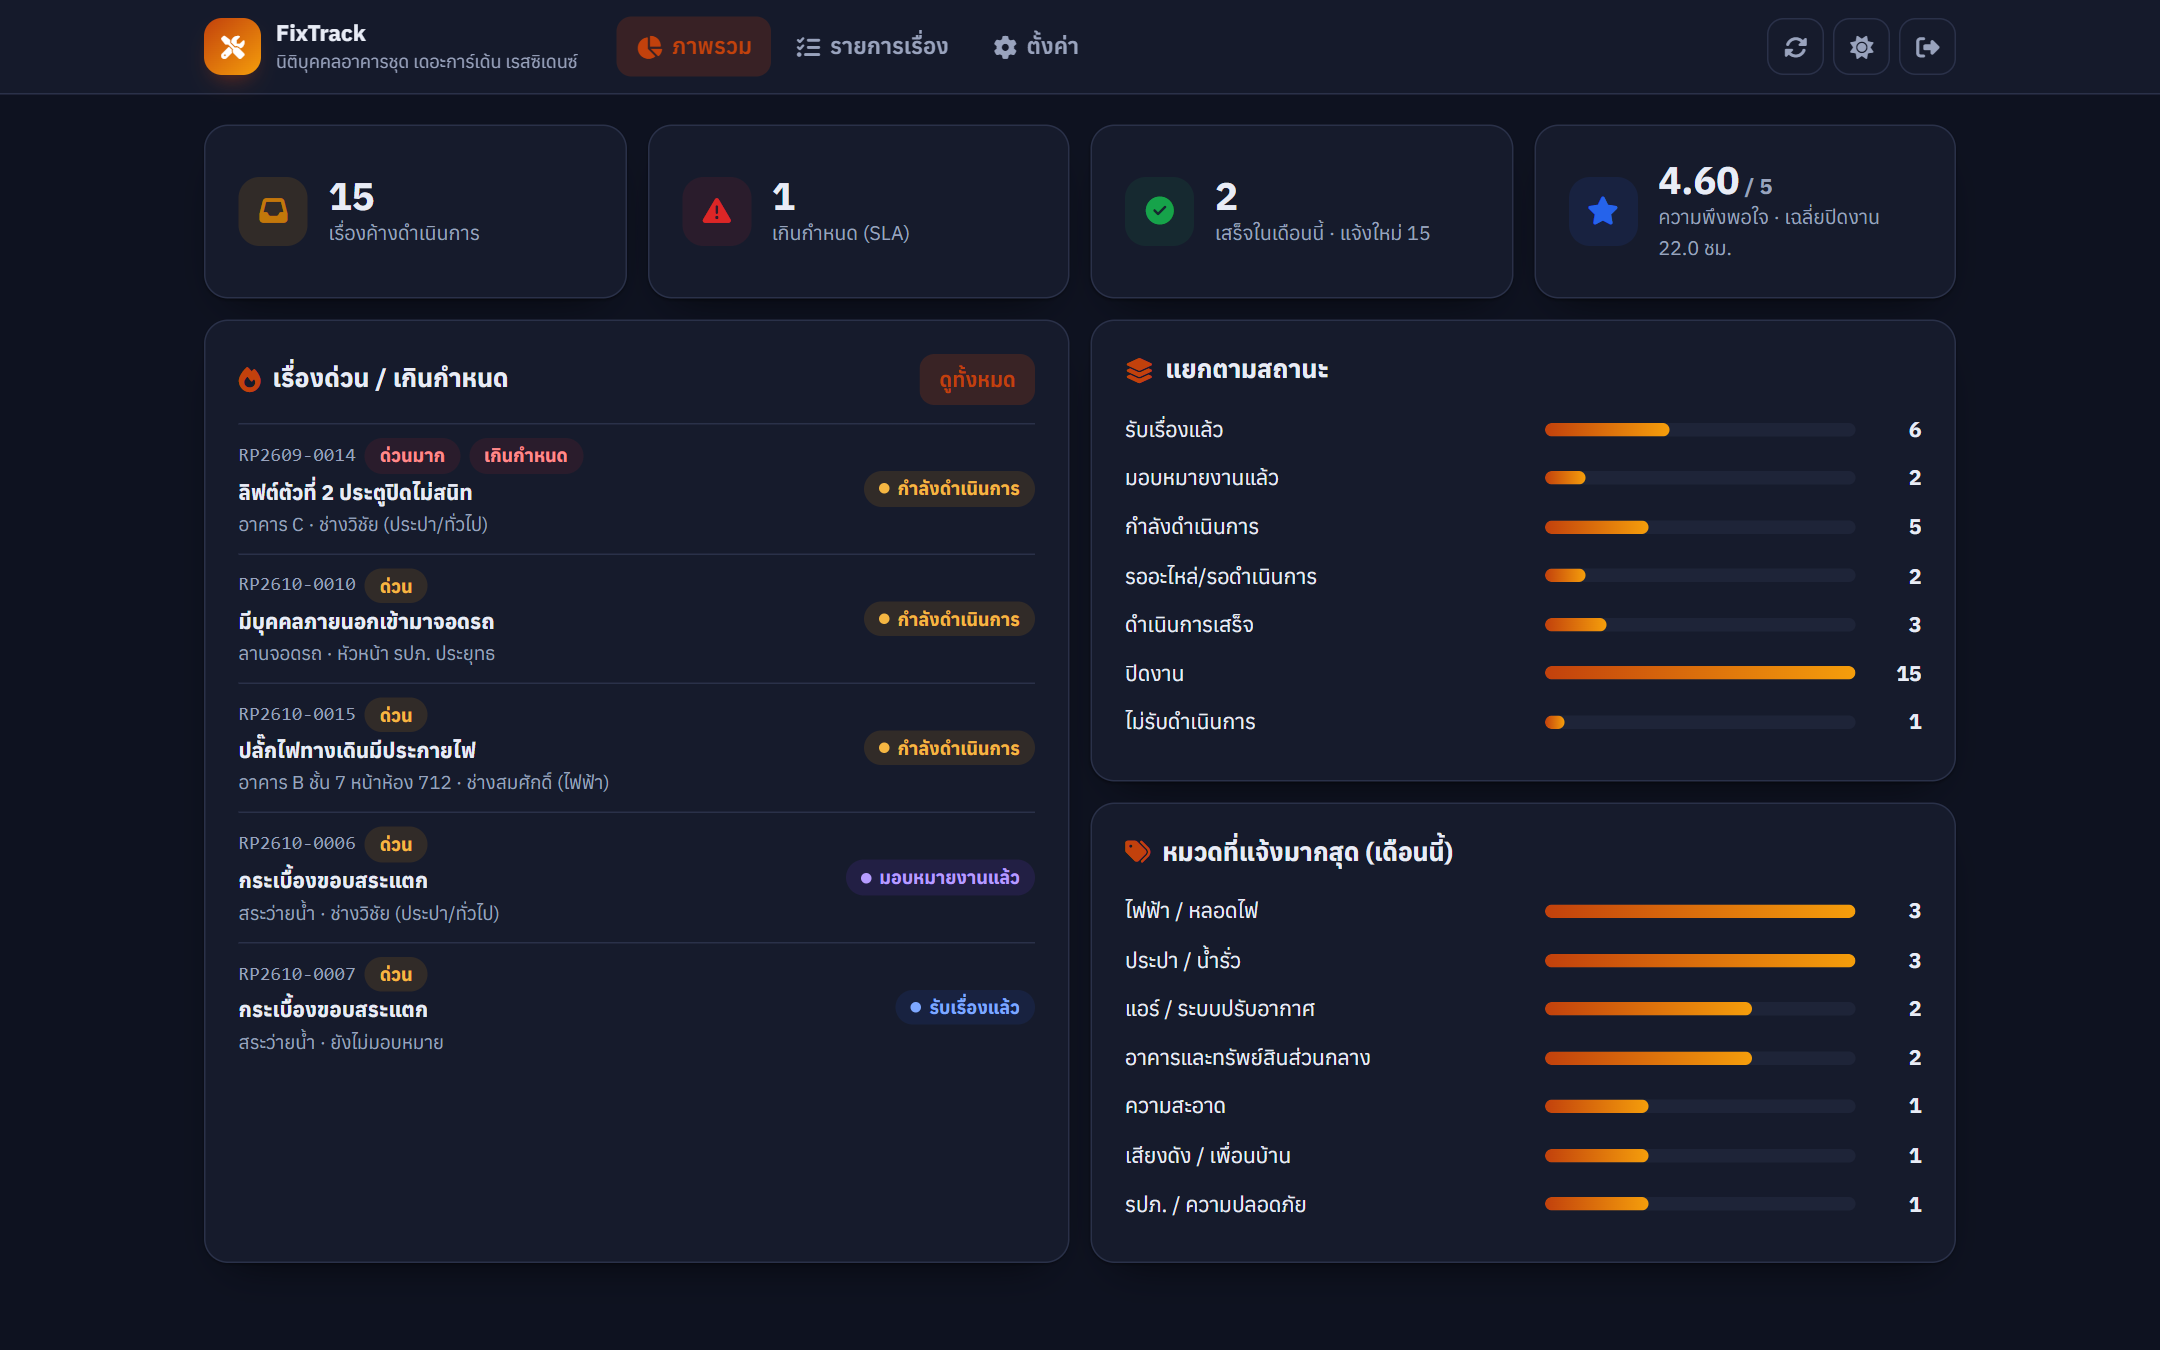
Task: Click the blue star satisfaction icon
Action: pyautogui.click(x=1603, y=211)
